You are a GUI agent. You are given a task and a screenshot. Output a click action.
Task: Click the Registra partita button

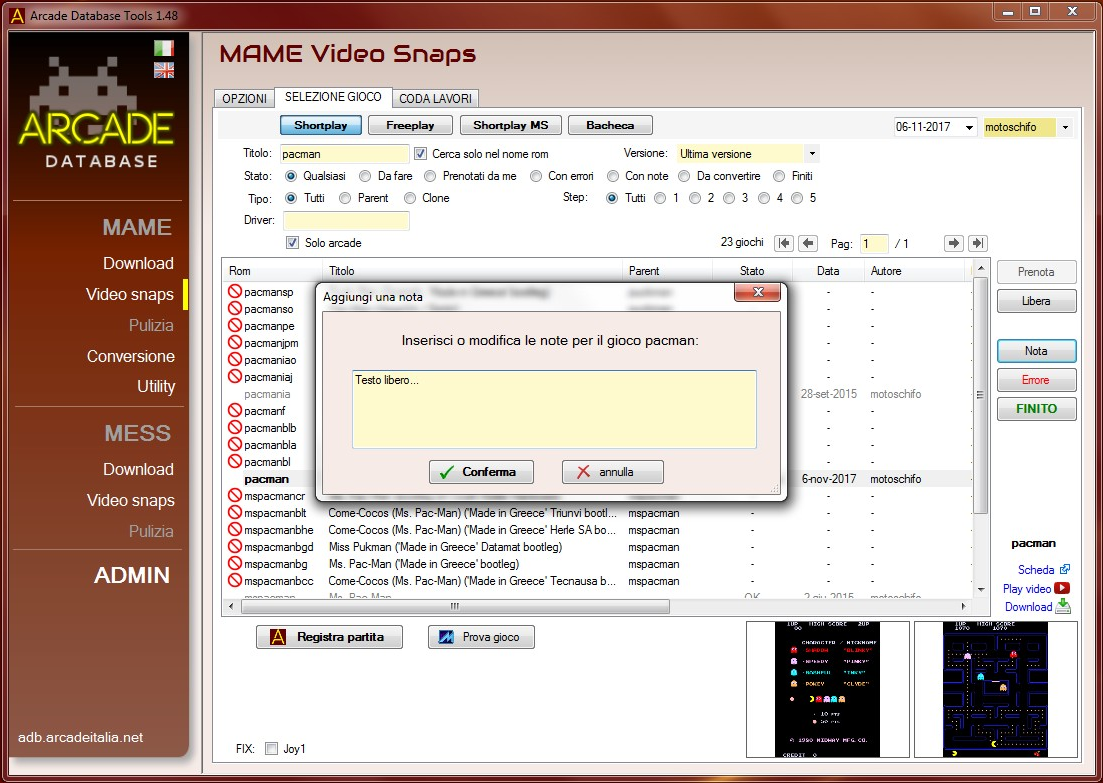point(329,637)
